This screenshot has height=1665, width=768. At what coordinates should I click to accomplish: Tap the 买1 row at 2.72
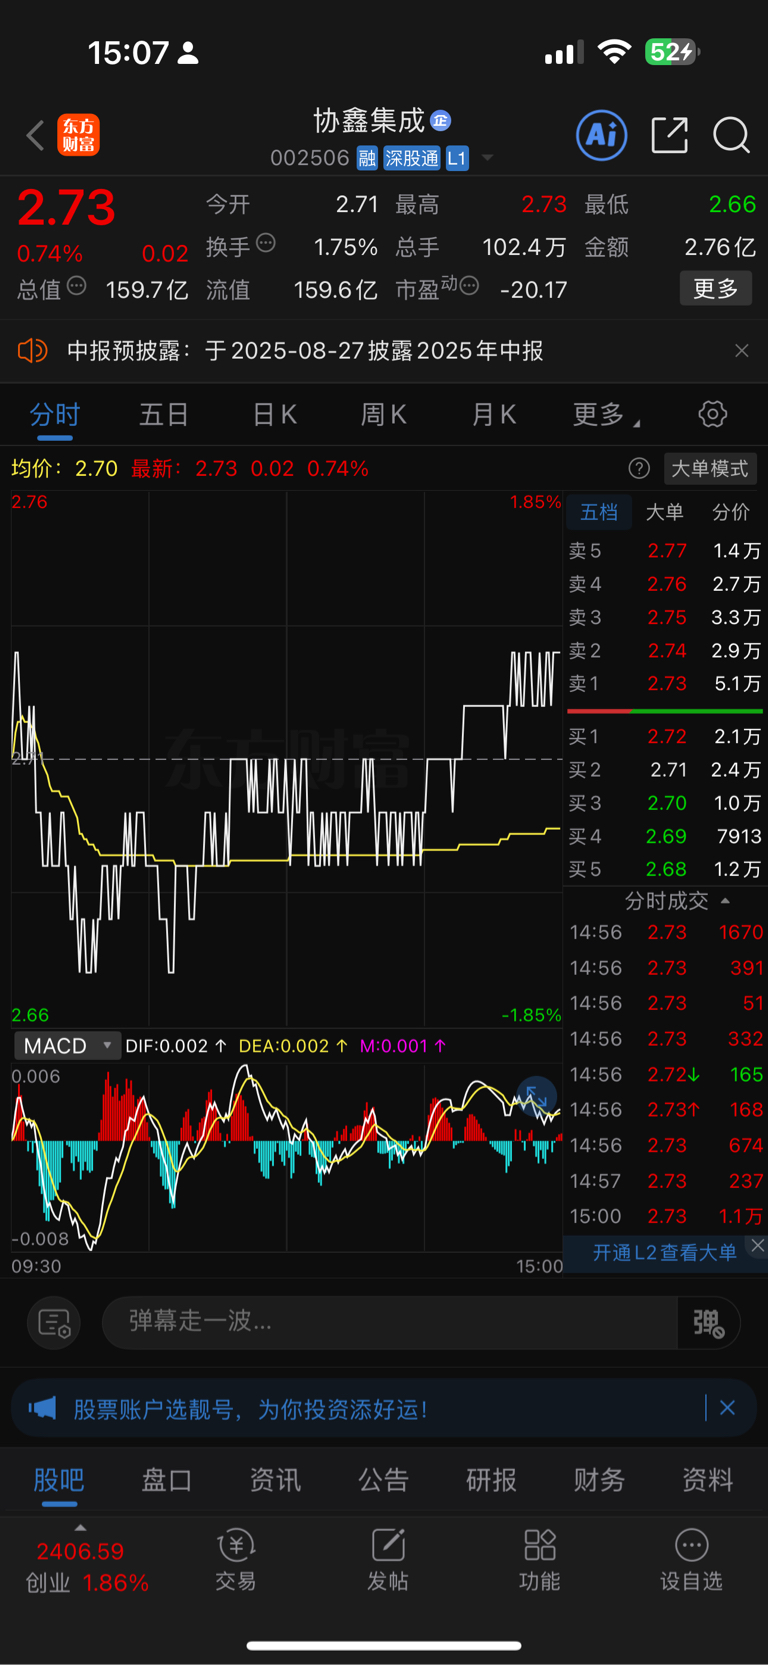point(665,736)
